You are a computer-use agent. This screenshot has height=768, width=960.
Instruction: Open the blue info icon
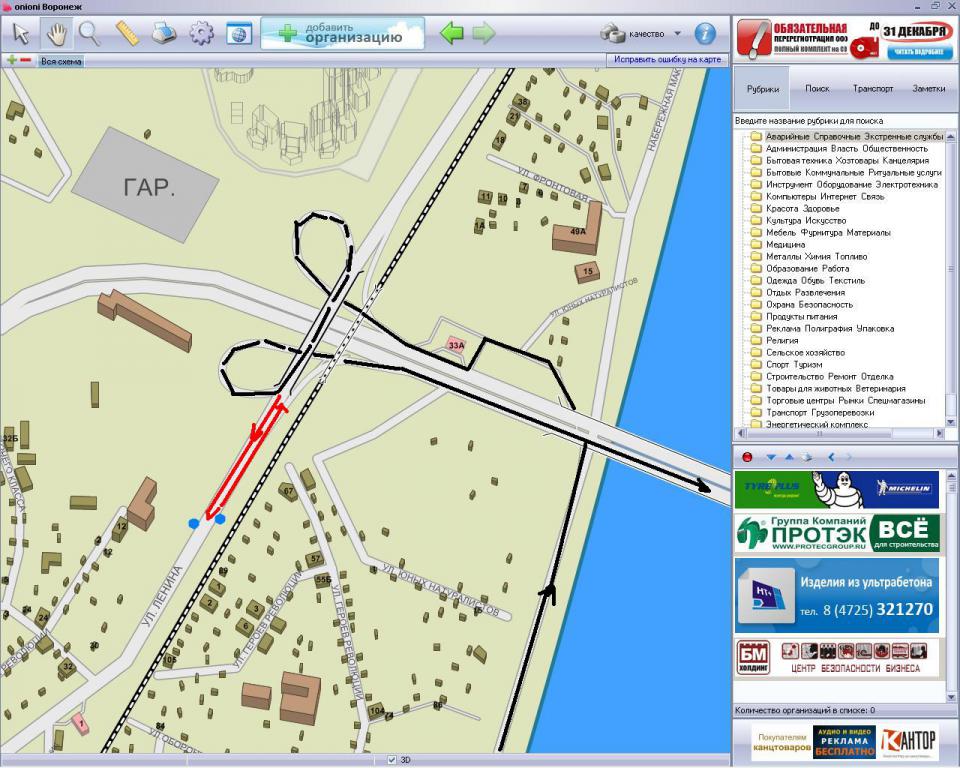pyautogui.click(x=705, y=34)
